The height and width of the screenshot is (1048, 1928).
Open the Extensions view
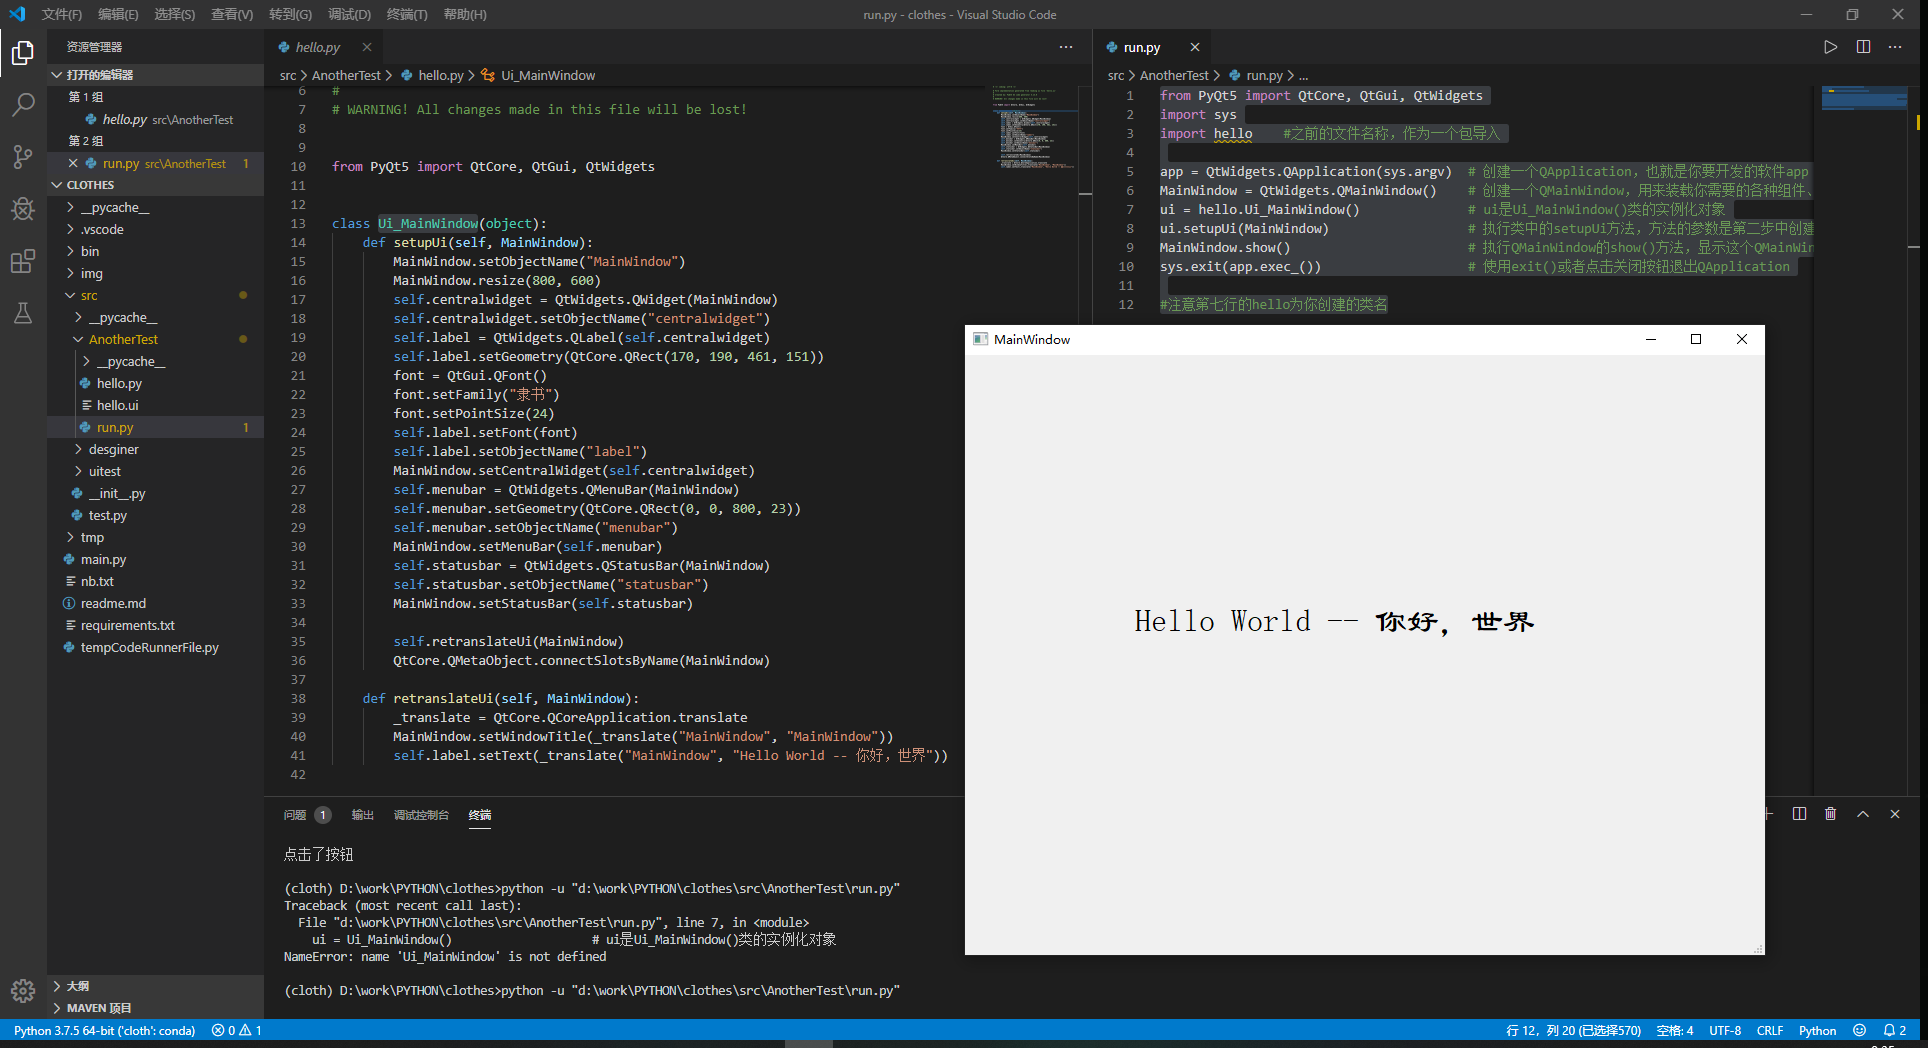(22, 261)
